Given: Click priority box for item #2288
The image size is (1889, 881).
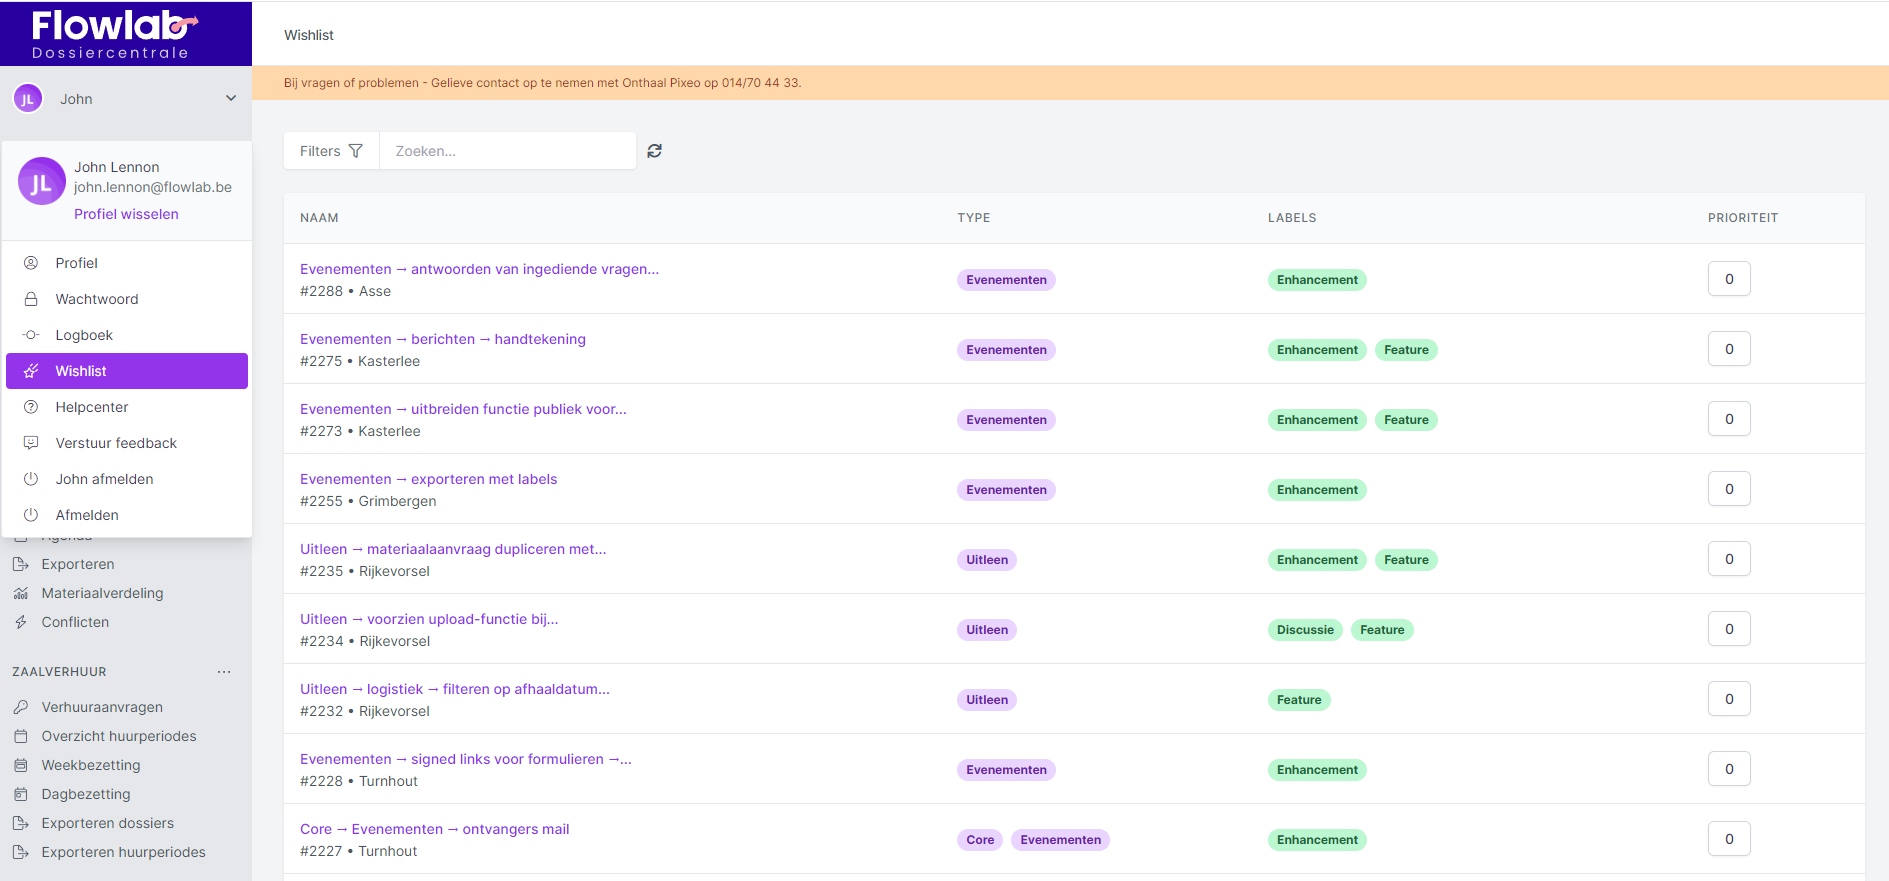Looking at the screenshot, I should [1728, 279].
